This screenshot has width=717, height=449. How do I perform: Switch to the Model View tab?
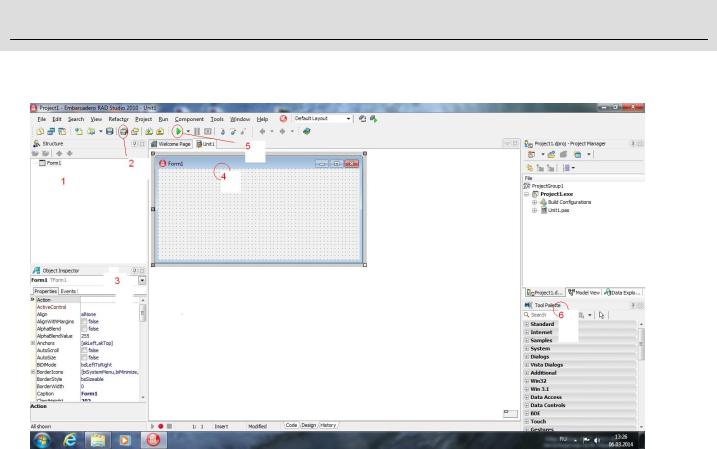[x=583, y=293]
